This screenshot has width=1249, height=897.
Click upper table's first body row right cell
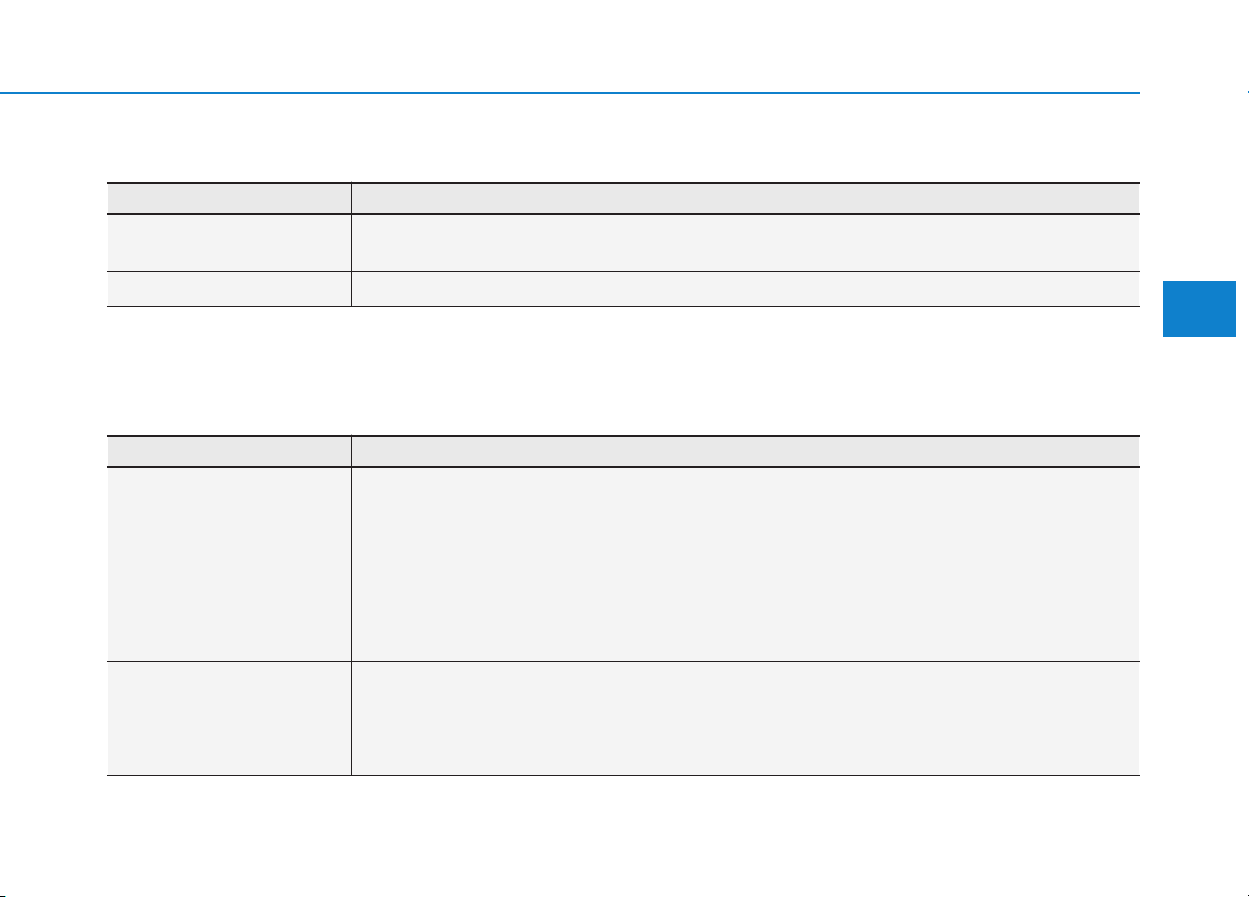point(746,242)
